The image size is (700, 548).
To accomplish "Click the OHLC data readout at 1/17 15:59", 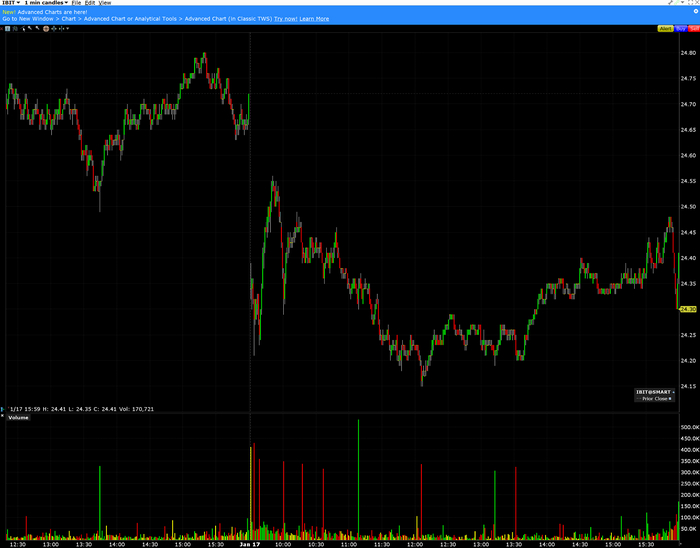I will point(82,409).
